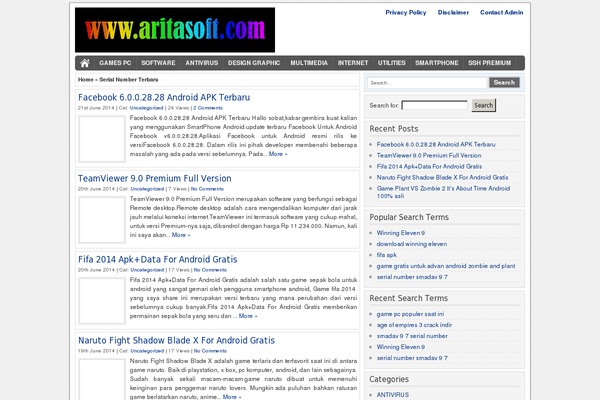Click the Facebook post thumbnail
Viewport: 600px width, 400px height.
(x=102, y=139)
